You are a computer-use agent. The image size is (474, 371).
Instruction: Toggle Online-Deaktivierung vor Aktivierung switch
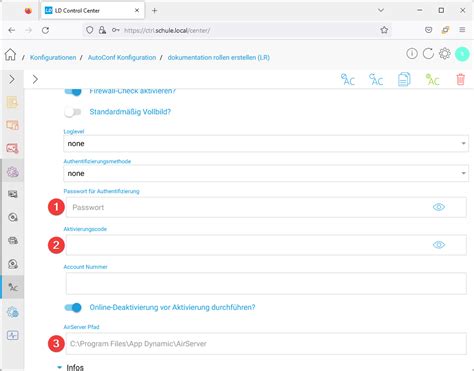(x=73, y=307)
